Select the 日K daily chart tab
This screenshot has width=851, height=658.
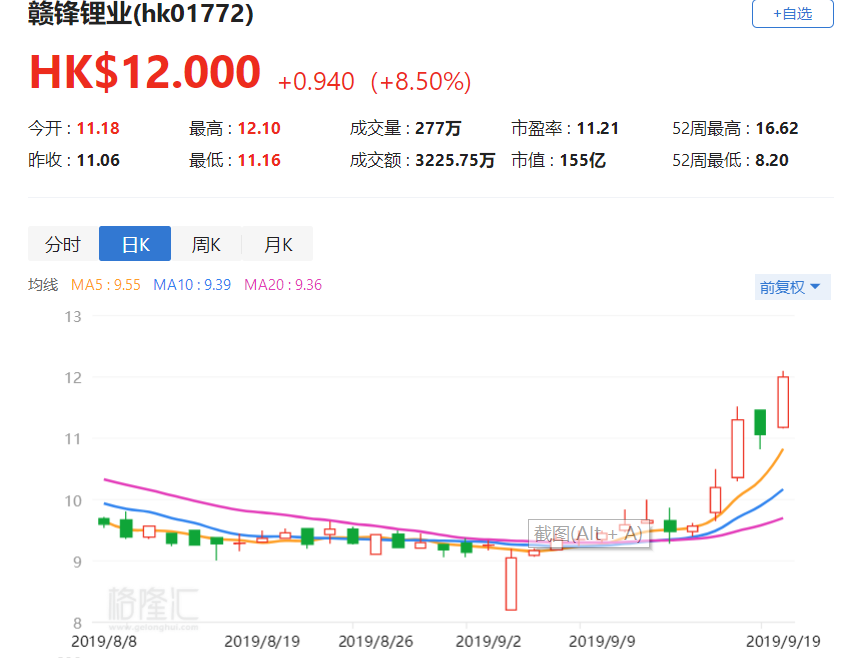135,244
